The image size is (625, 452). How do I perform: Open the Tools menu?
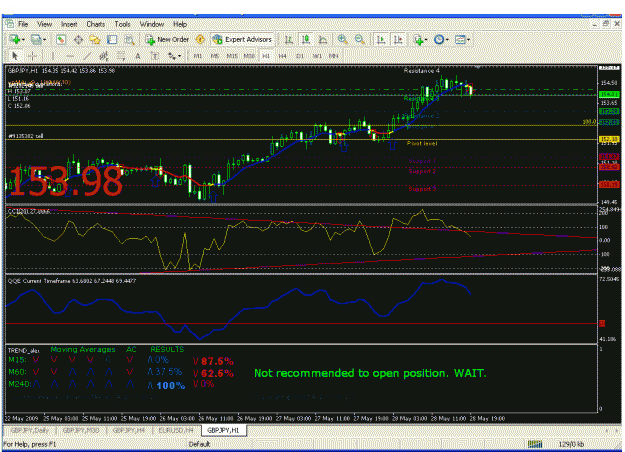(x=122, y=24)
